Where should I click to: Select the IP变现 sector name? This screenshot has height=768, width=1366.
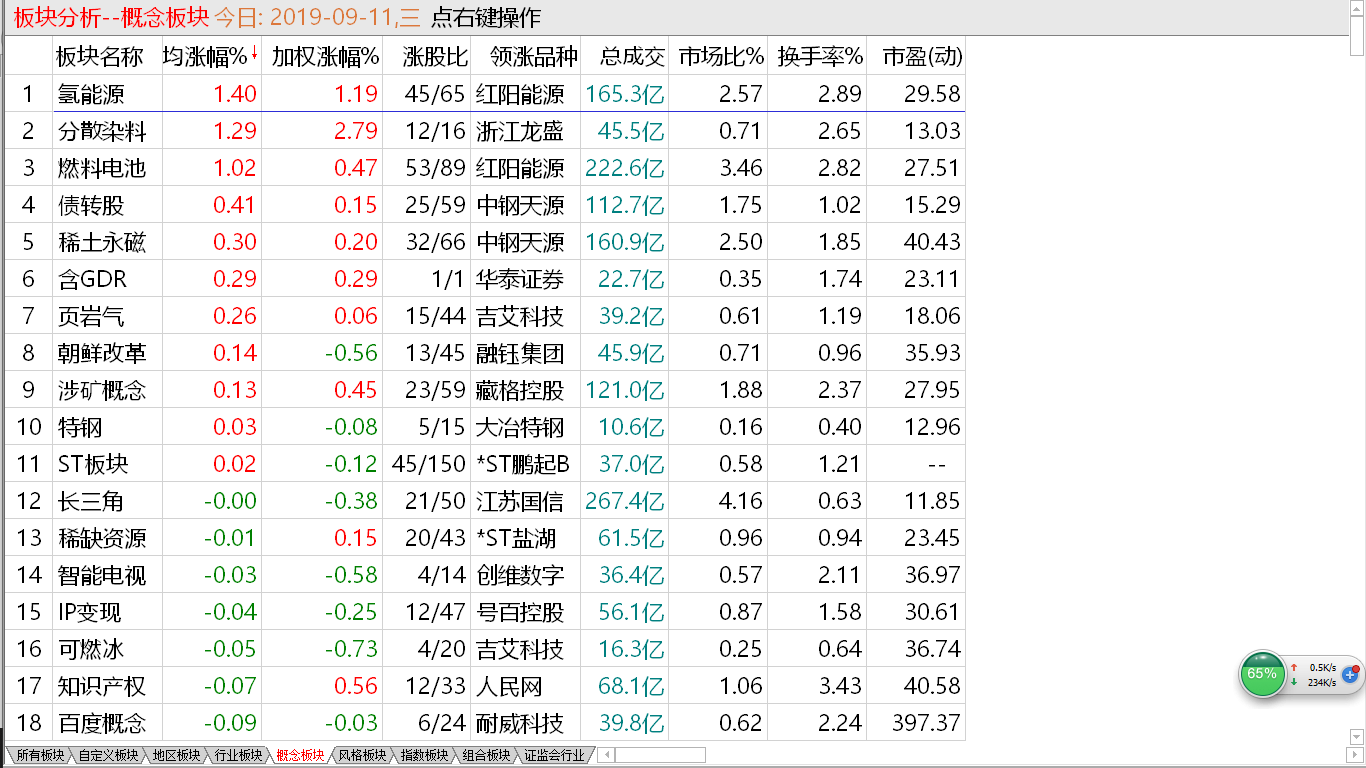(x=90, y=612)
